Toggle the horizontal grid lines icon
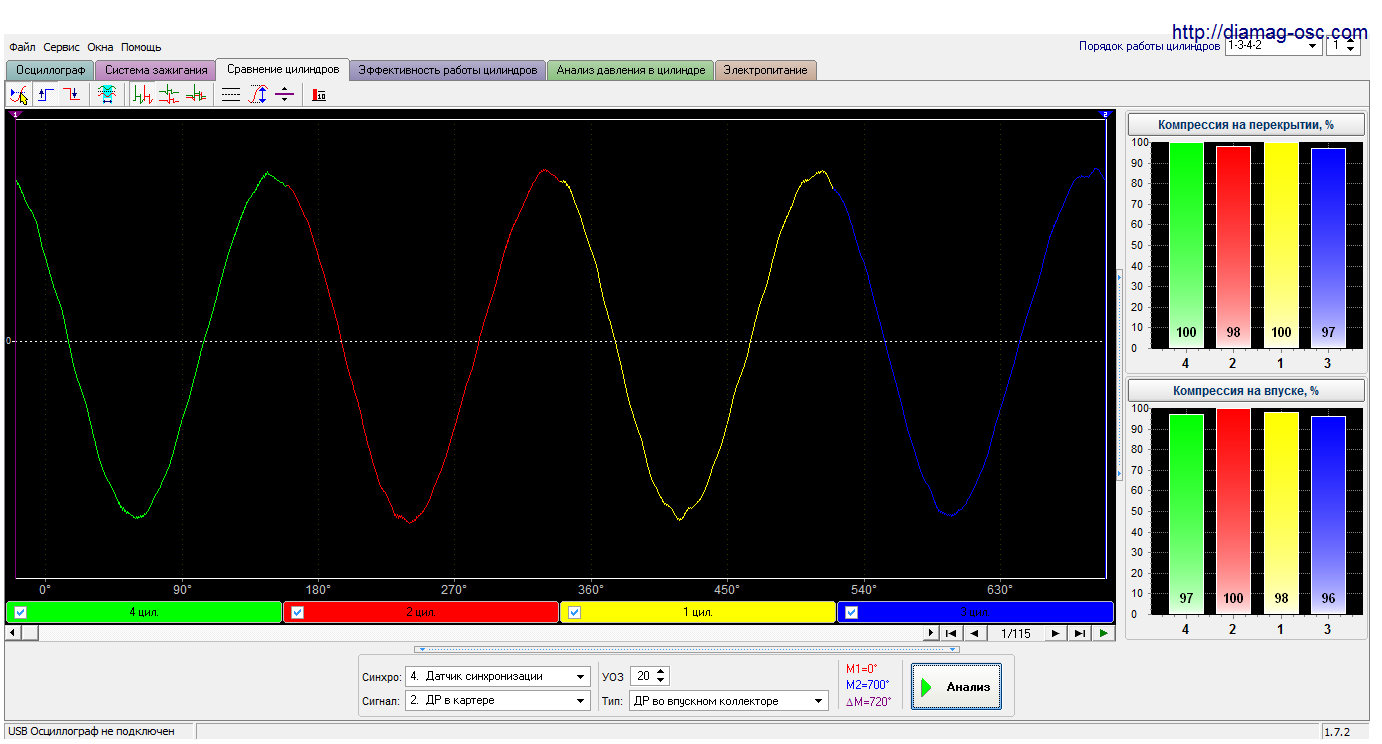 tap(231, 95)
